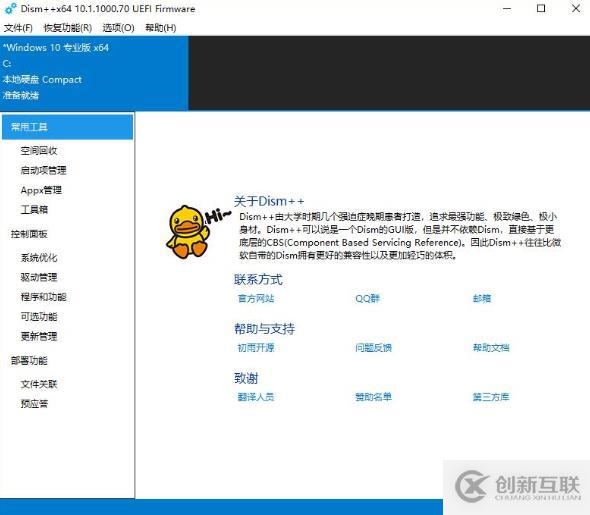Select the 控制面板 section header

(x=29, y=234)
